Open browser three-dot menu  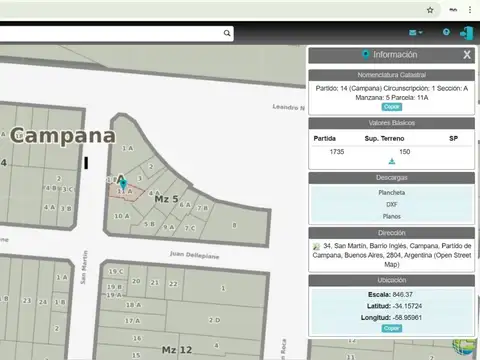tap(470, 10)
